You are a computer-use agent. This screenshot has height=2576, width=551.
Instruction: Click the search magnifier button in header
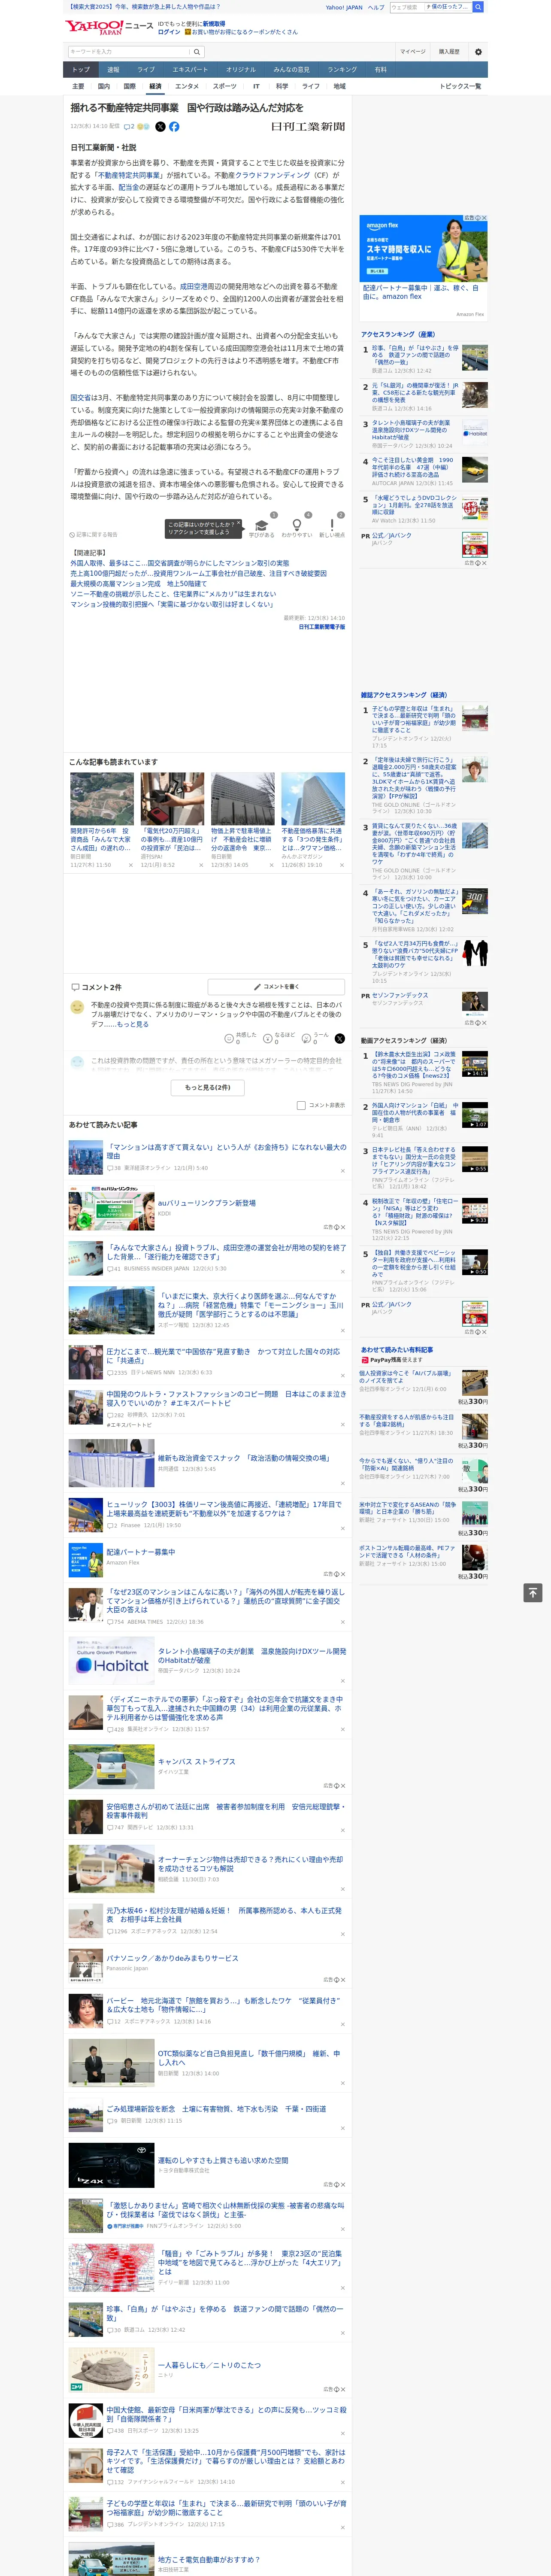coord(197,52)
